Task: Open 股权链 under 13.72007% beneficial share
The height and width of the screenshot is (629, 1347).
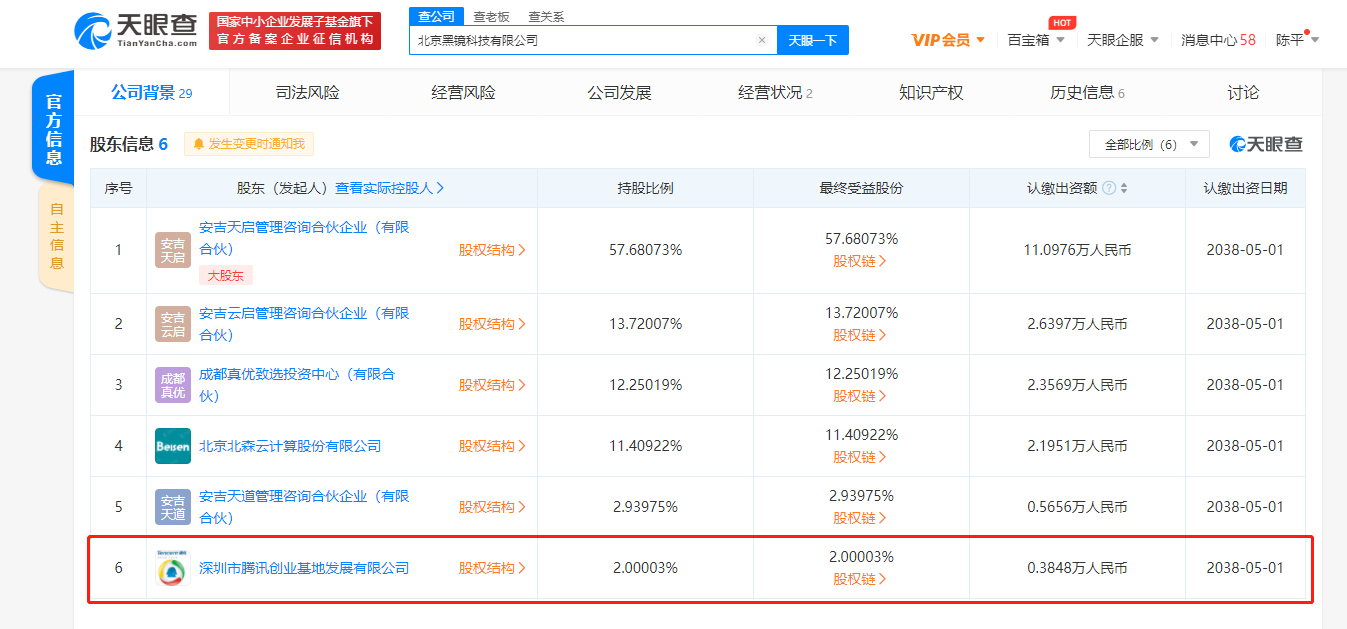Action: [x=860, y=335]
